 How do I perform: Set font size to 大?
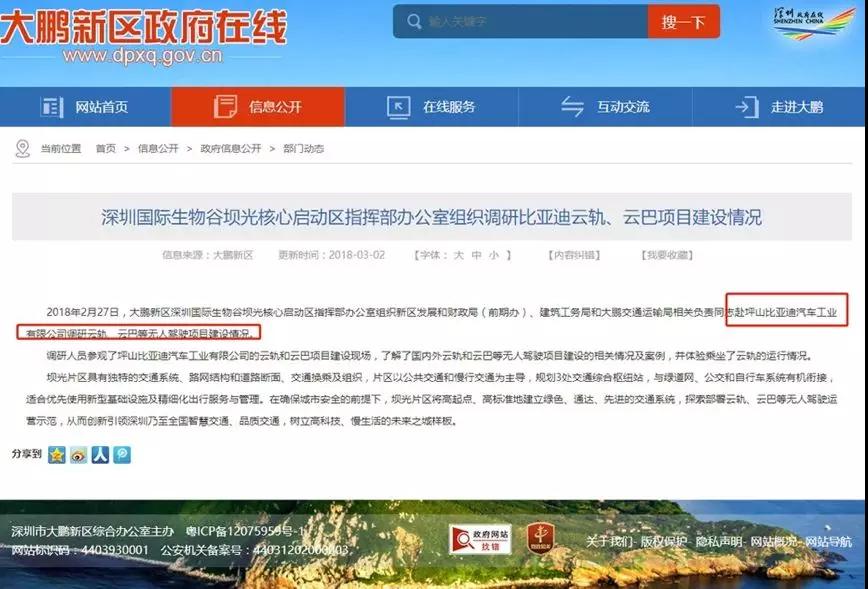458,255
